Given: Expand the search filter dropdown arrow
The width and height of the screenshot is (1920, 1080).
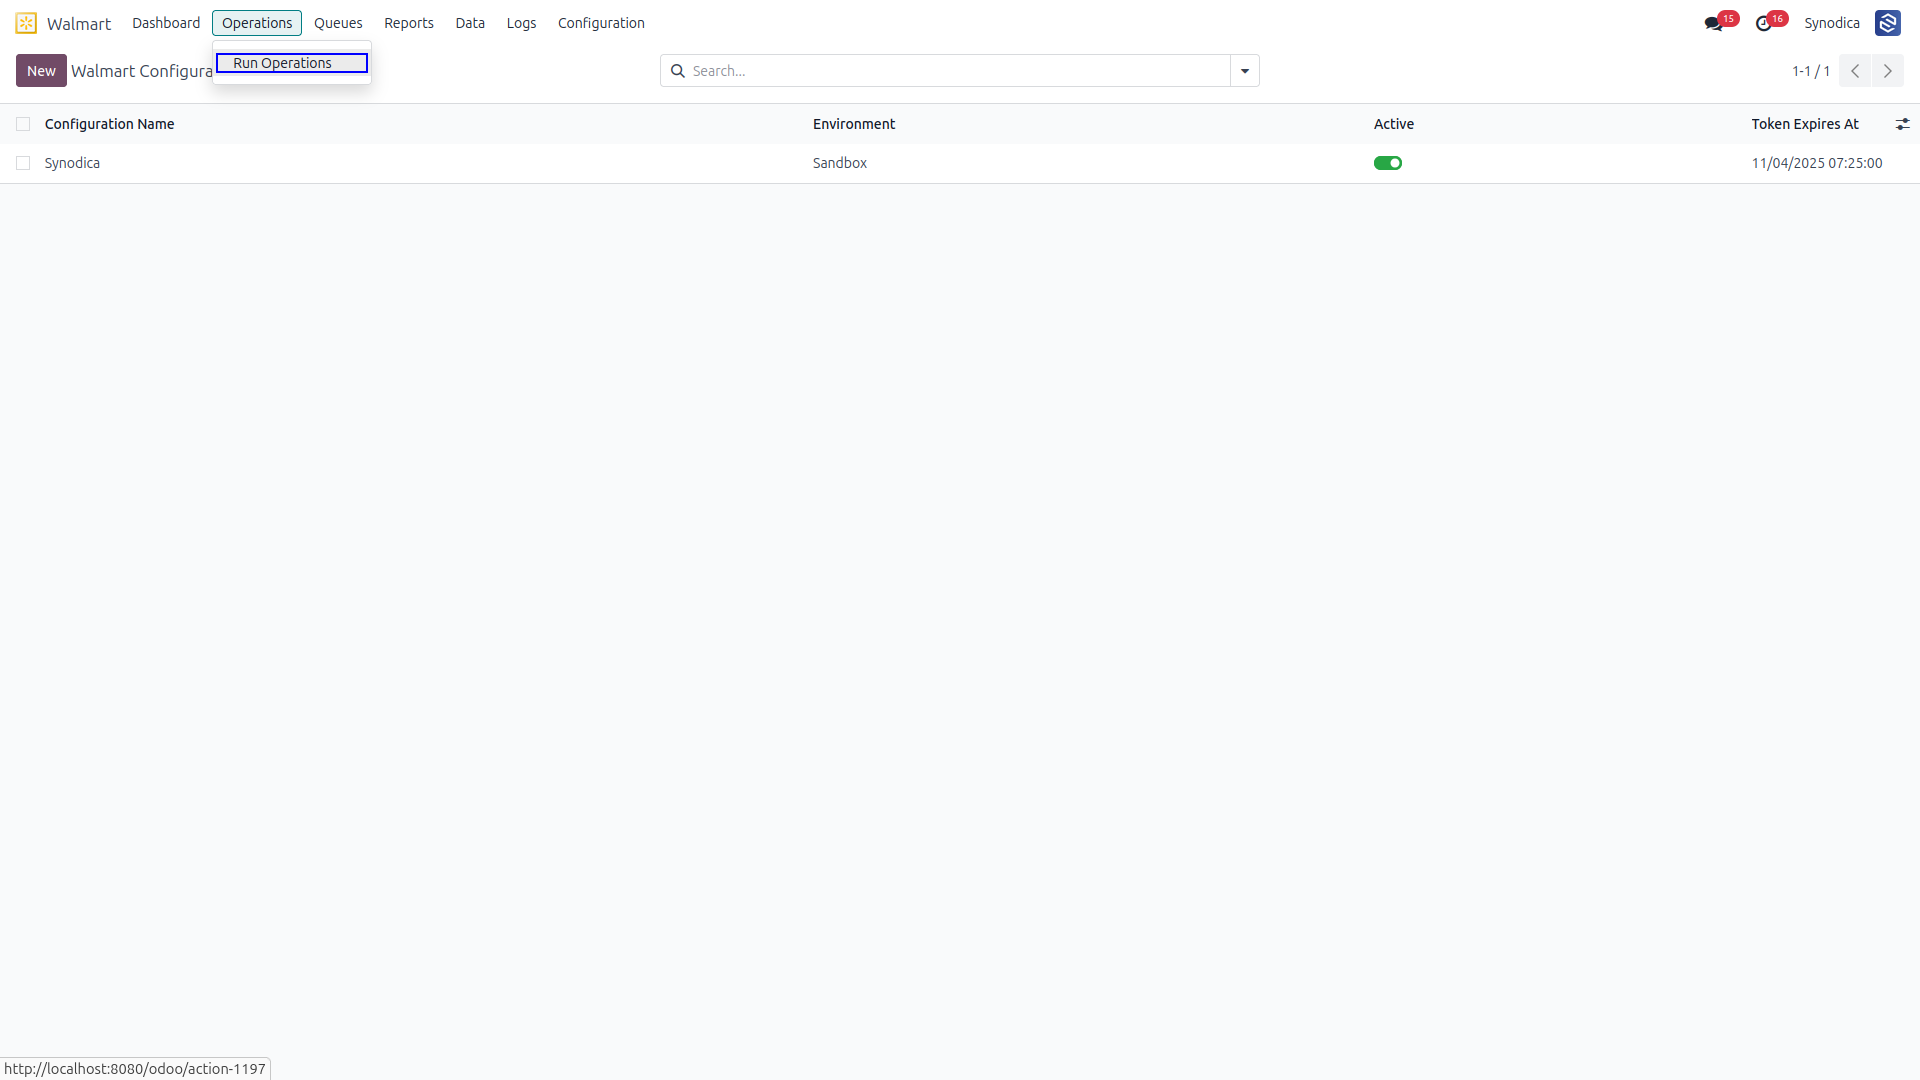Looking at the screenshot, I should (1245, 71).
